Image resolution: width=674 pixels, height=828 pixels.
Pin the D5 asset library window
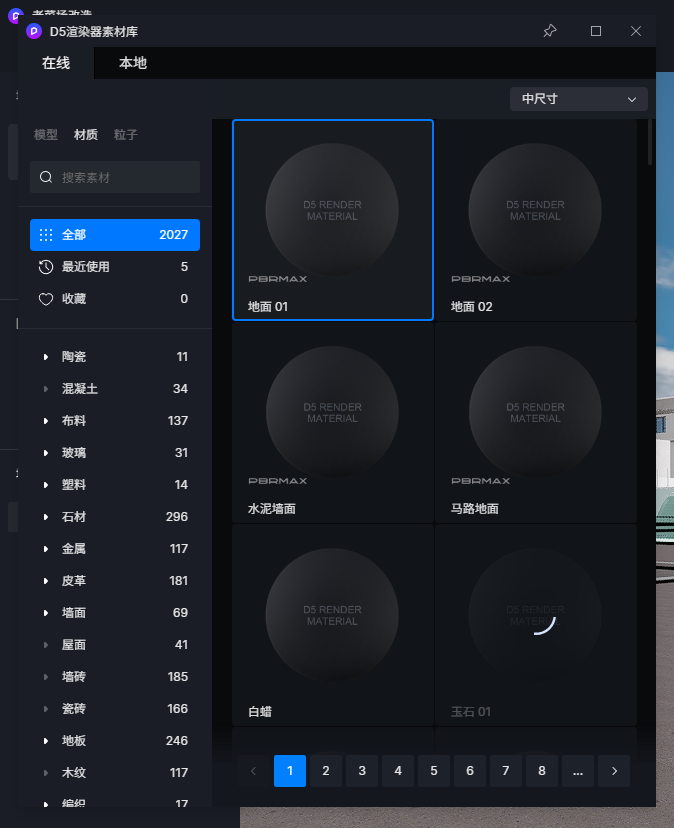549,31
